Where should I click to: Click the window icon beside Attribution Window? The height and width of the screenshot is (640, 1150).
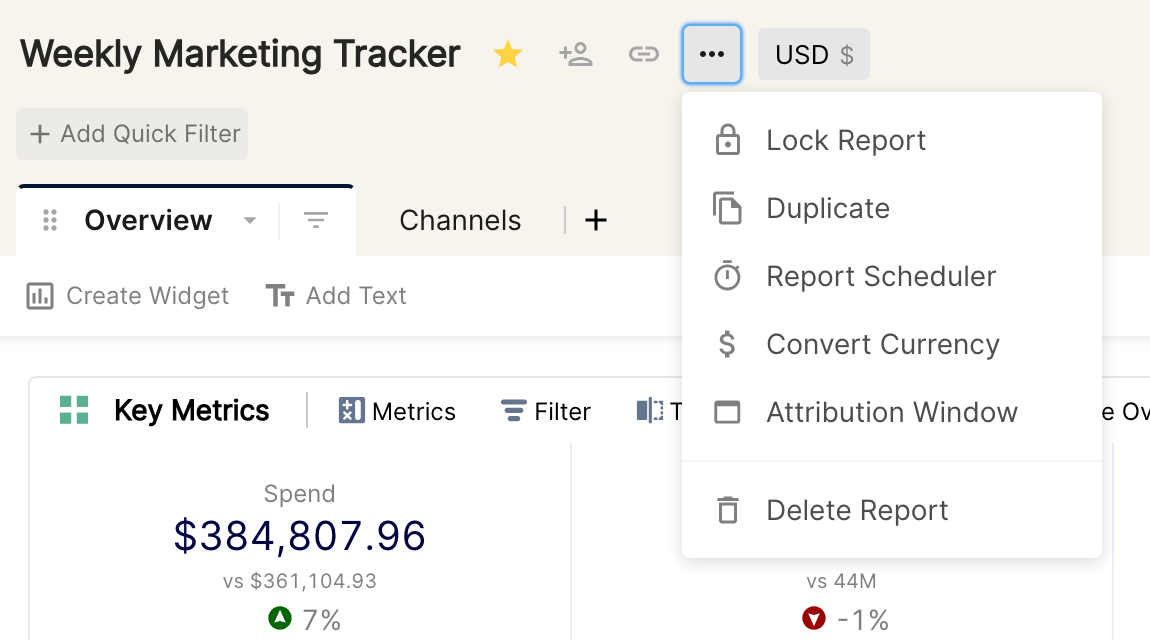coord(728,412)
